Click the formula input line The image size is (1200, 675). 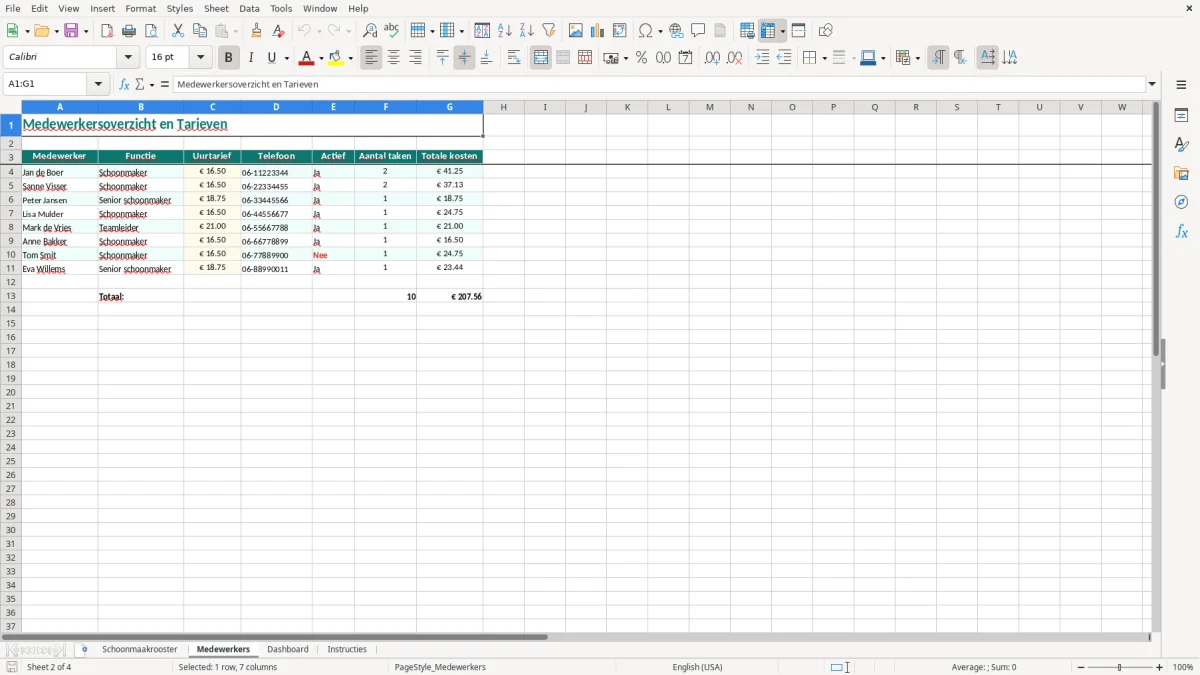[659, 84]
